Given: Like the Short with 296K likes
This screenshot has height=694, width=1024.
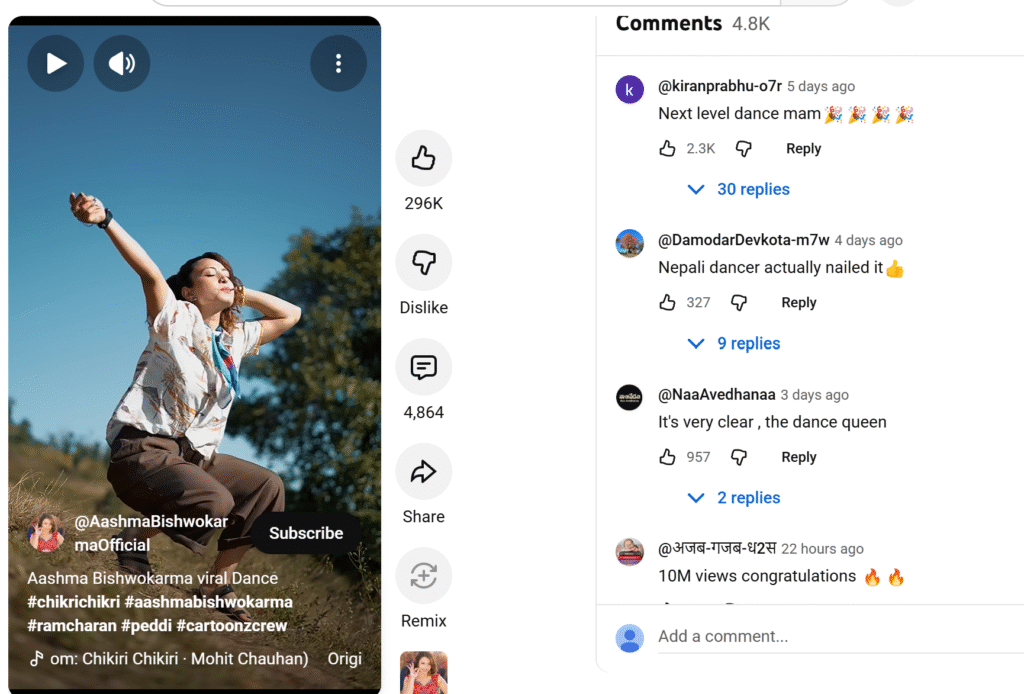Looking at the screenshot, I should (423, 158).
